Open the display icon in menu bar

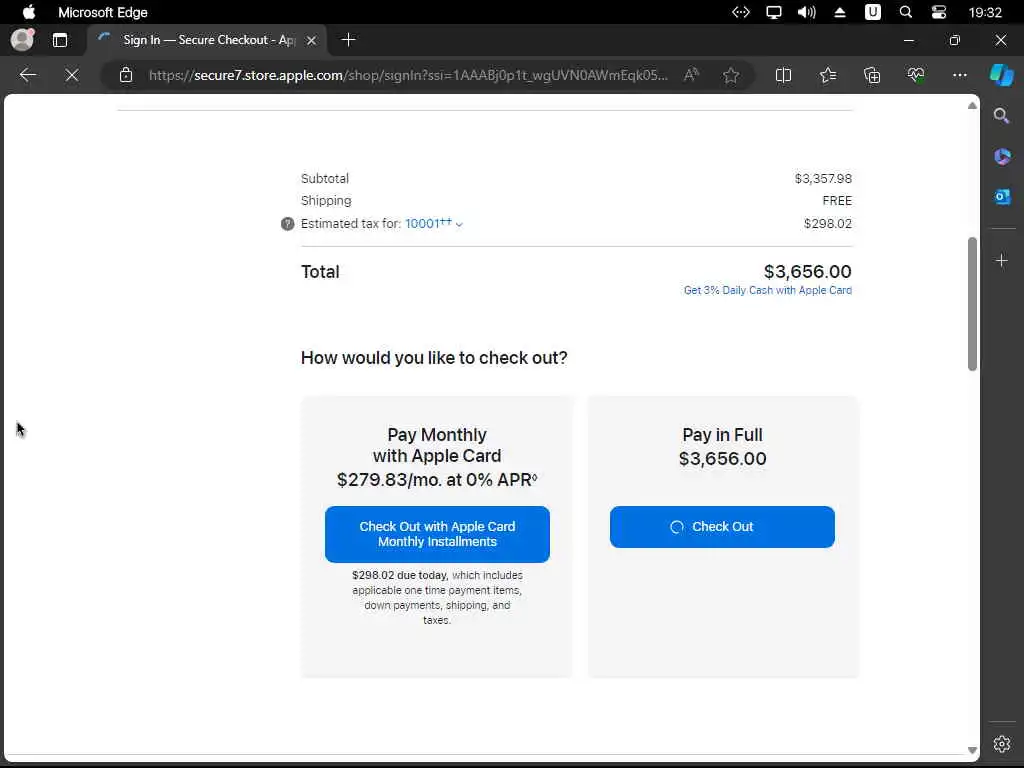pyautogui.click(x=774, y=12)
